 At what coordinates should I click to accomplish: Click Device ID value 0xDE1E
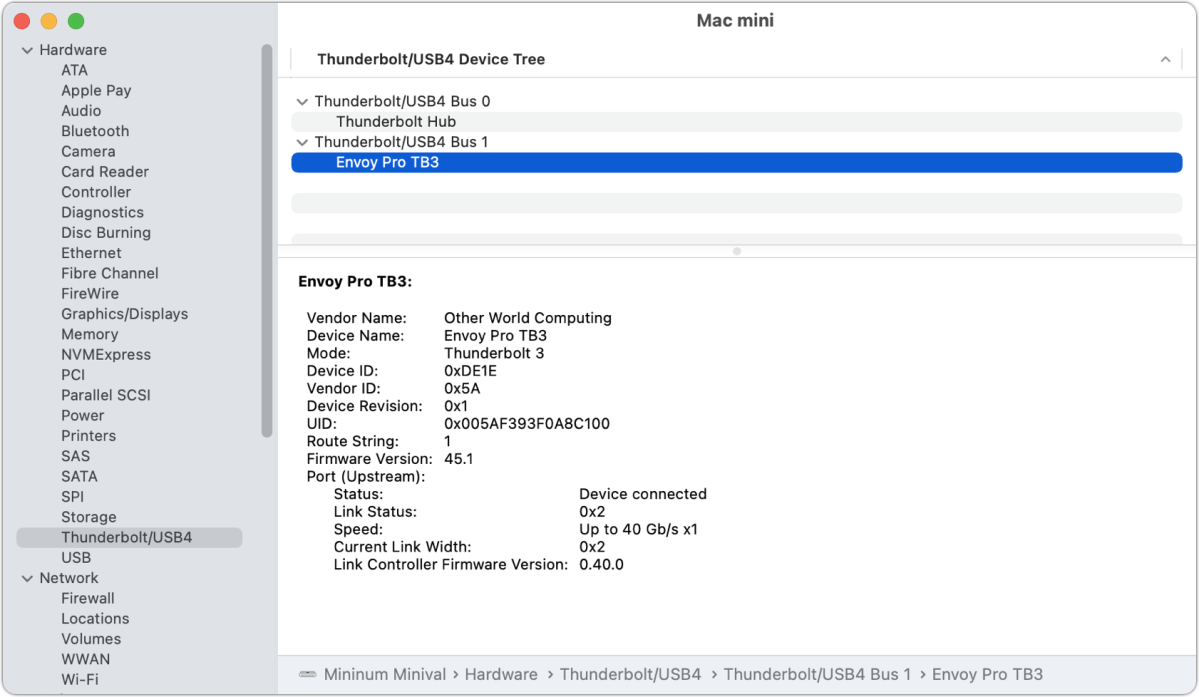tap(470, 371)
